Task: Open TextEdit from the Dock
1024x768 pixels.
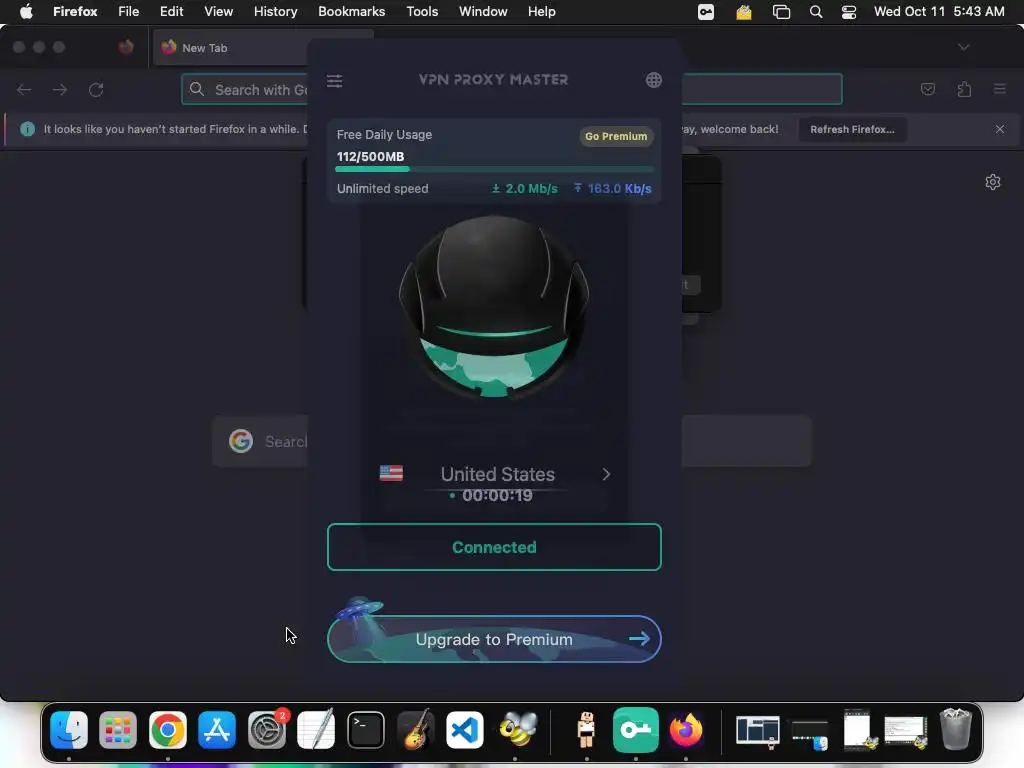Action: (316, 729)
